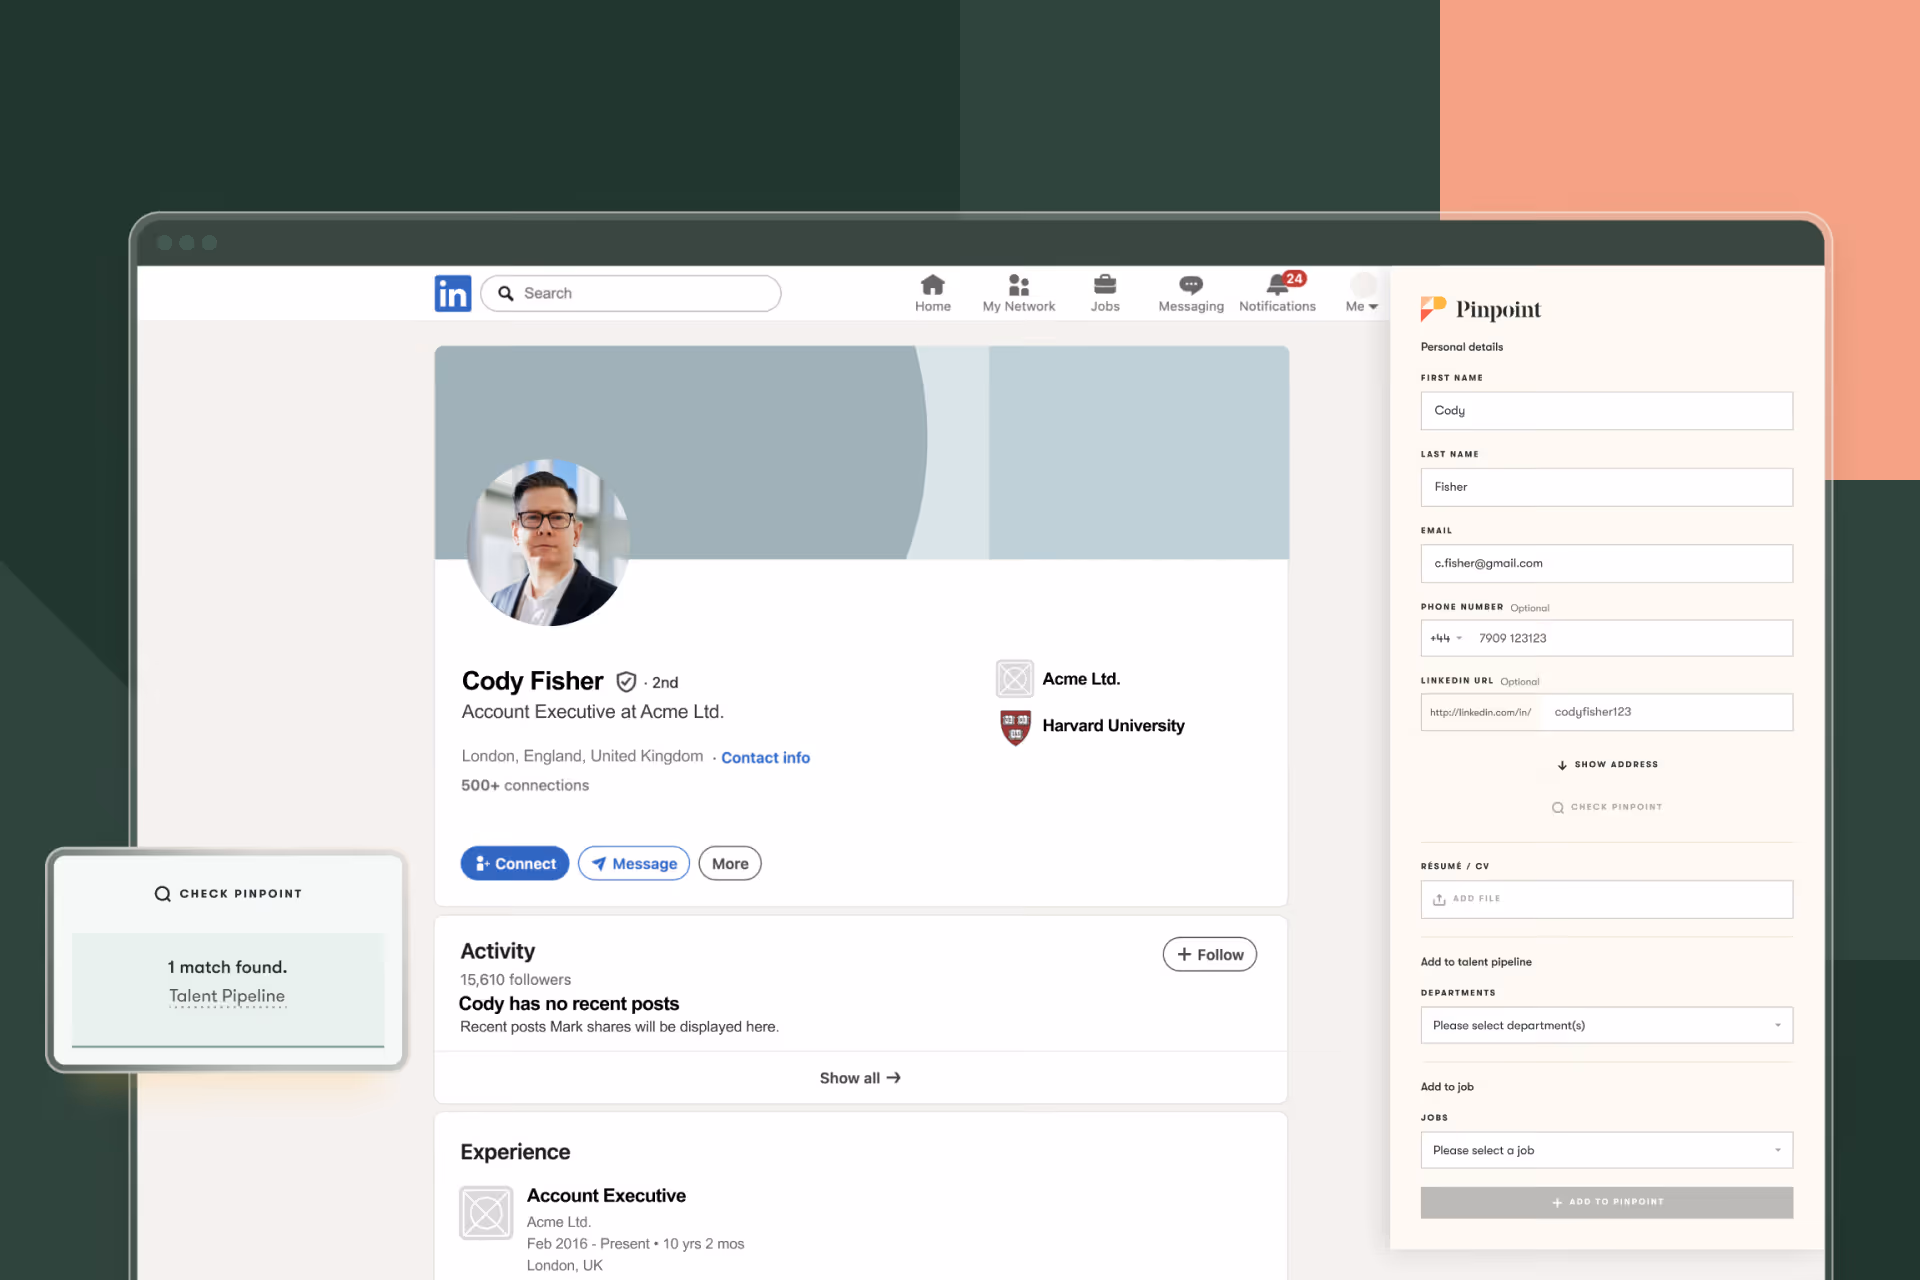This screenshot has width=1920, height=1280.
Task: Click Acme Ltd. logo in Experience section
Action: tap(486, 1213)
